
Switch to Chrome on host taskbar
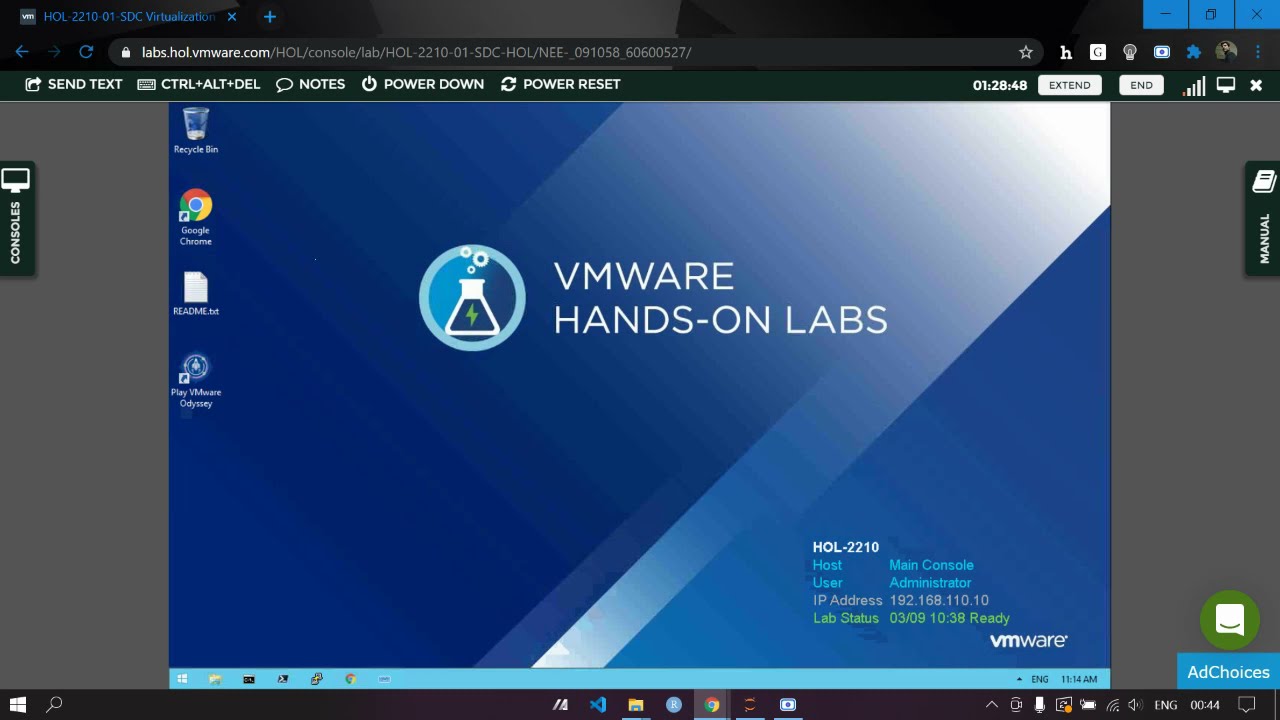712,705
